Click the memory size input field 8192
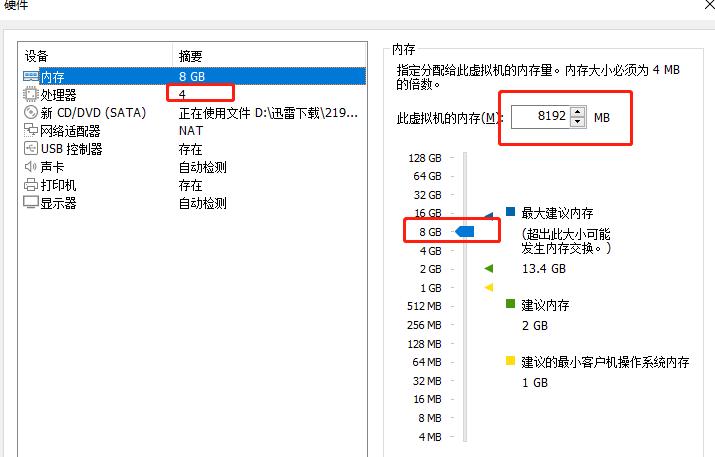This screenshot has height=457, width=715. (x=540, y=117)
